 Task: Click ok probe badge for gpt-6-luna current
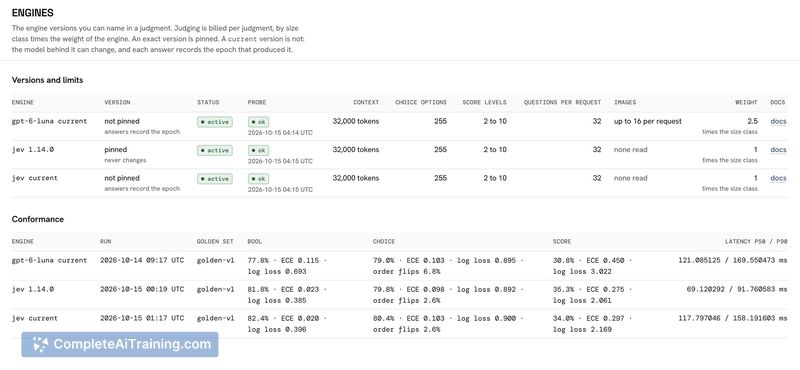pyautogui.click(x=259, y=122)
